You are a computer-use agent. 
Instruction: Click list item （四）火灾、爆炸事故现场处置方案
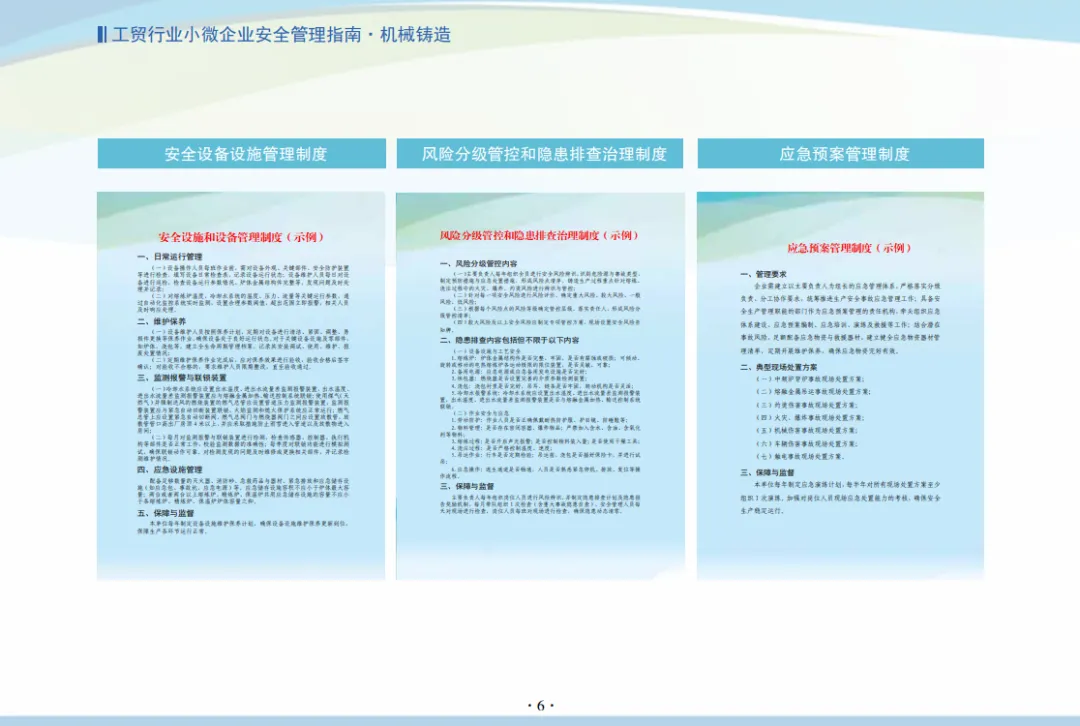(809, 417)
